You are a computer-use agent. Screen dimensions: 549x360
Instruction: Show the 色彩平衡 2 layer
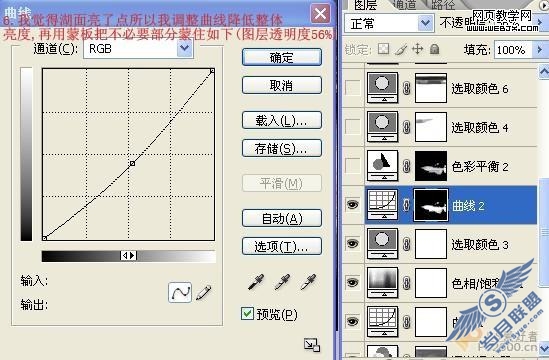(x=353, y=165)
